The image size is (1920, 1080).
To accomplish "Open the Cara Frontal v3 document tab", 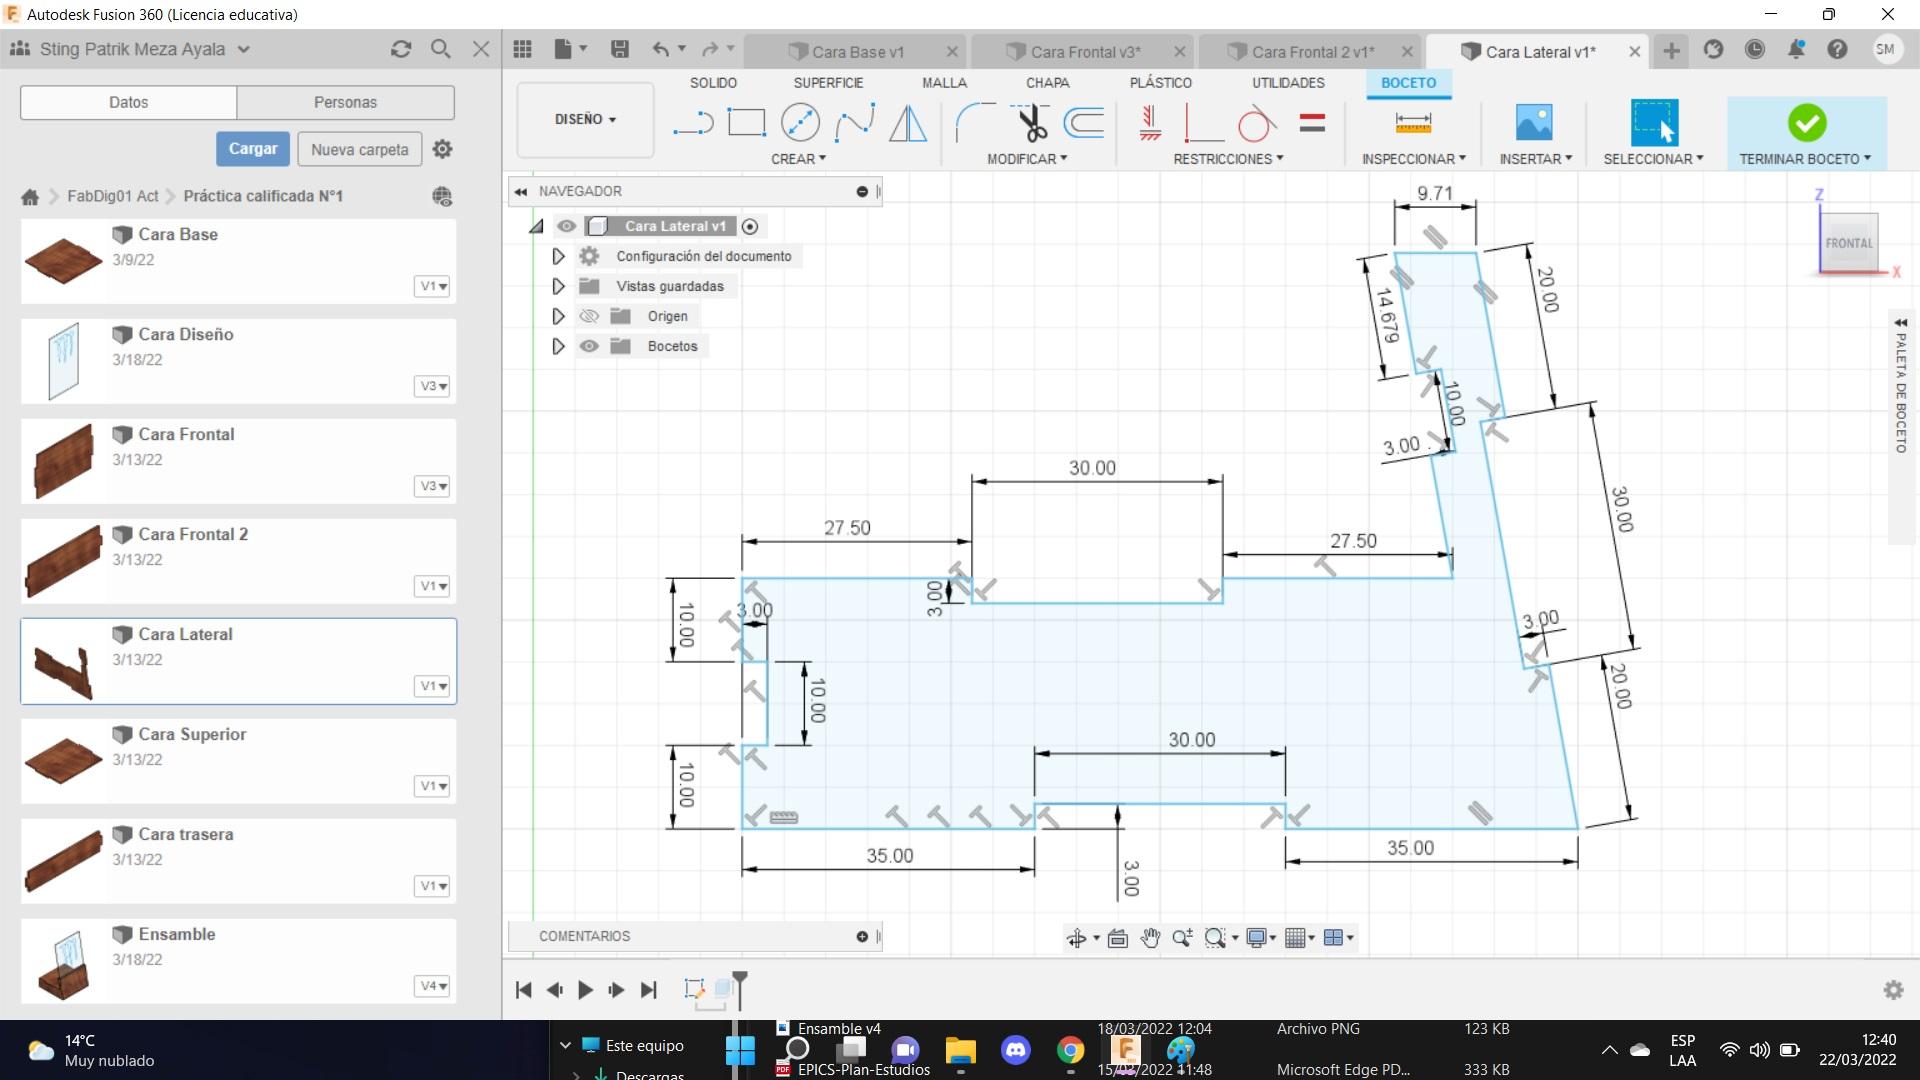I will [1084, 52].
